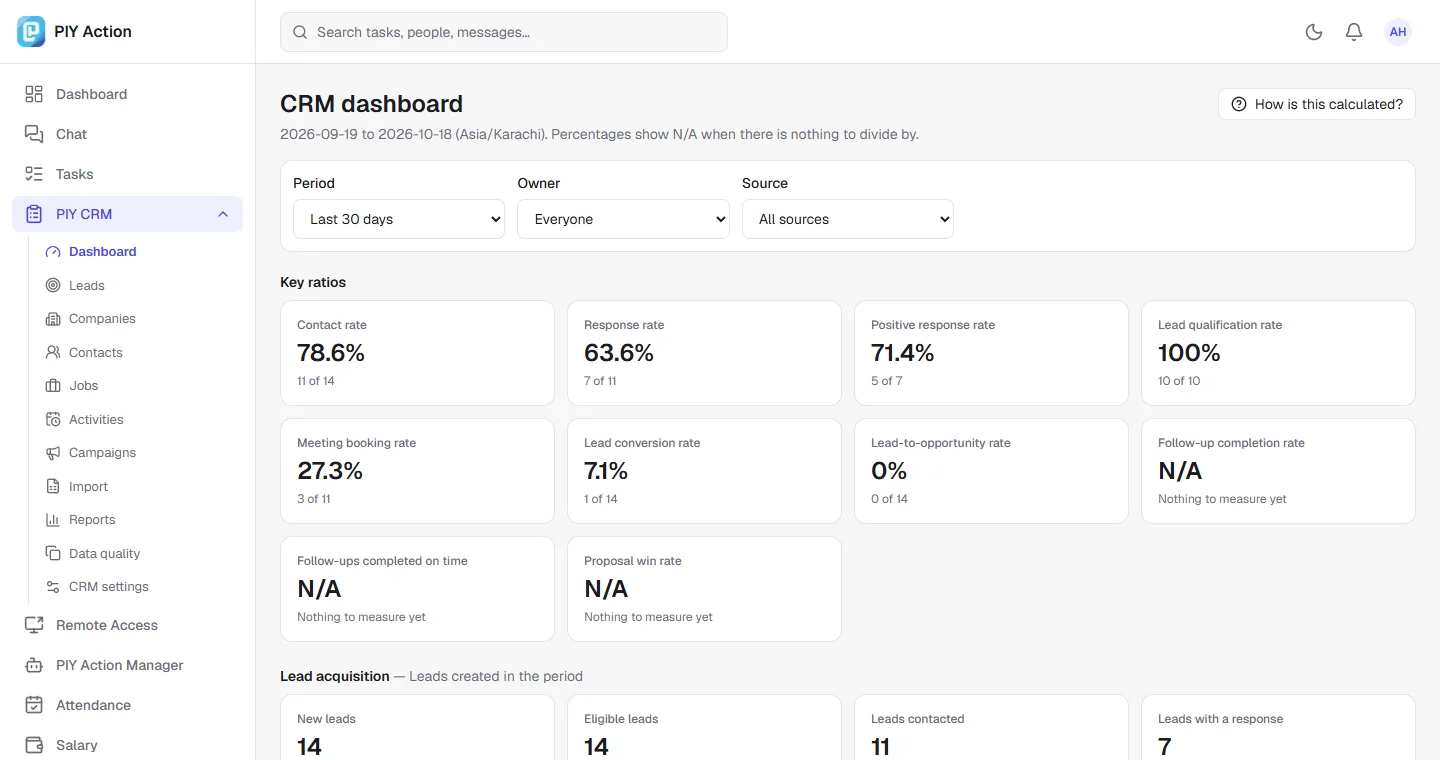Click the PIY CRM clipboard icon
This screenshot has height=760, width=1440.
34,214
